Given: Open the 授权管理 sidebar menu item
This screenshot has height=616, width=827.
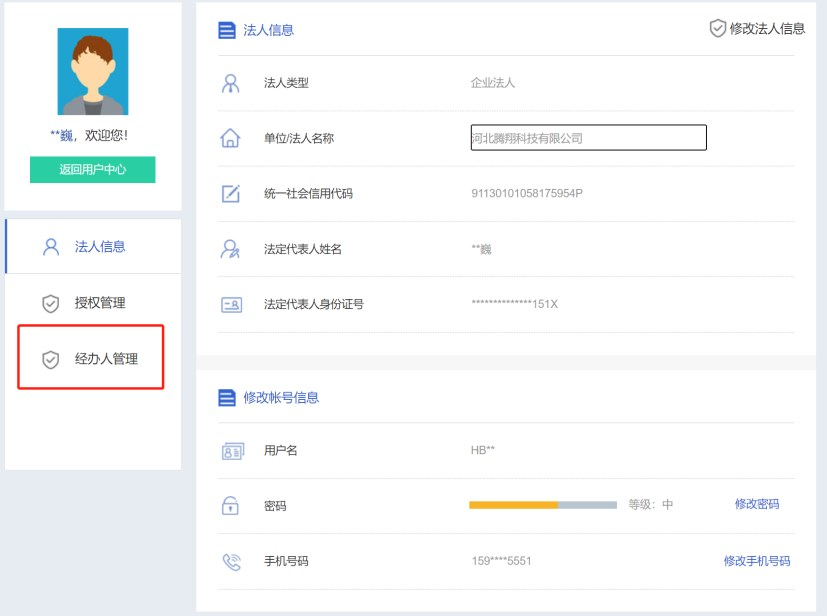Looking at the screenshot, I should pos(99,303).
